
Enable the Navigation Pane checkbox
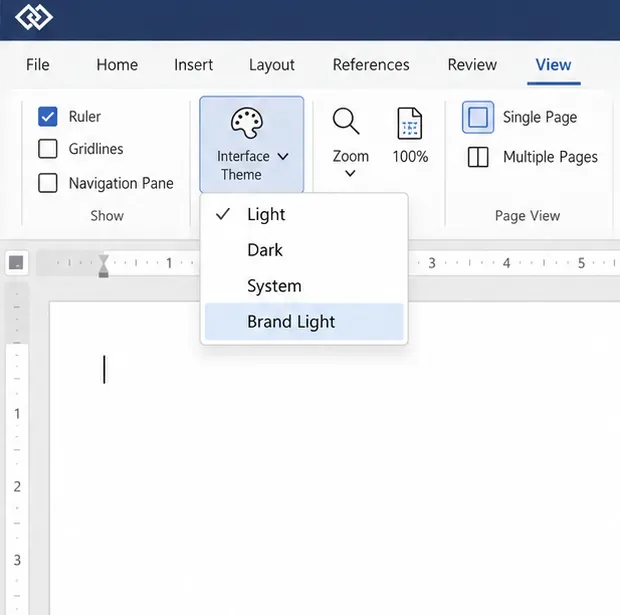[47, 183]
